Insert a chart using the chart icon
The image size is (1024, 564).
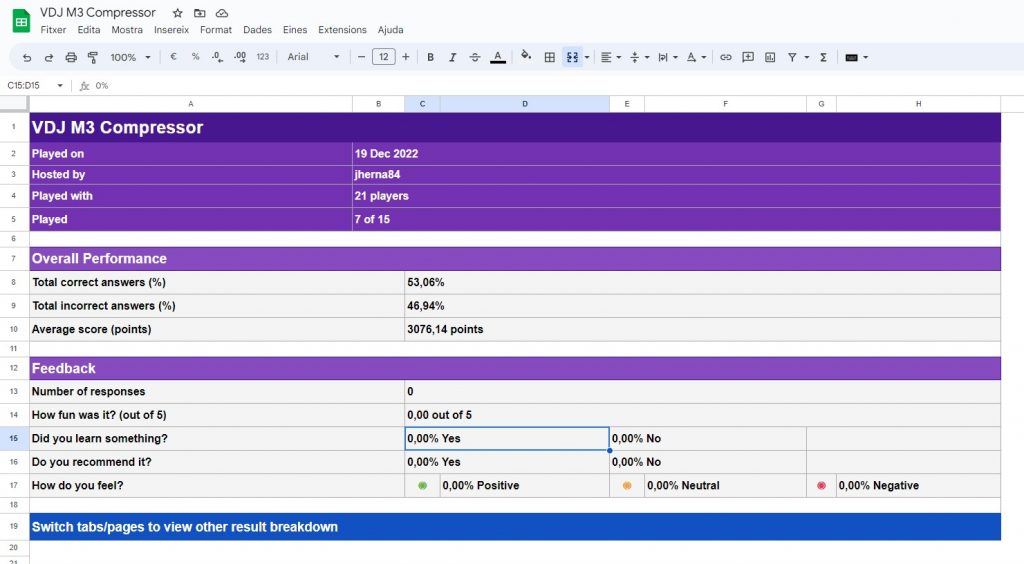[770, 57]
